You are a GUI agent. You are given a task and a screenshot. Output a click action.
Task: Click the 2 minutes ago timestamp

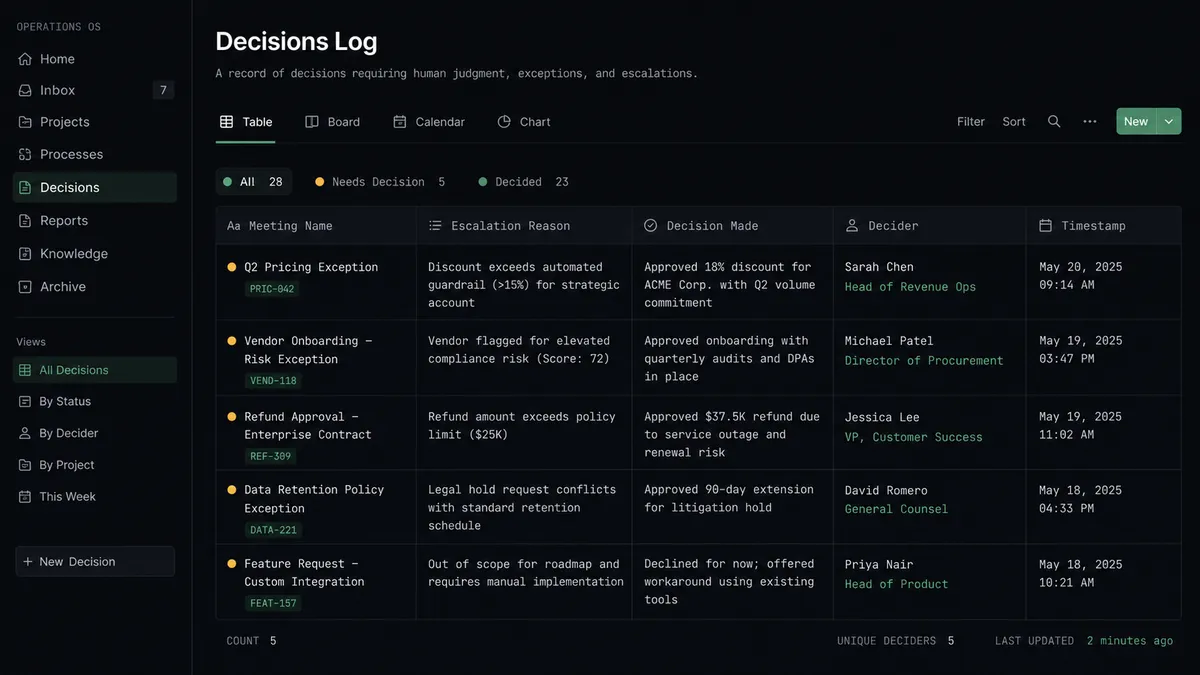tap(1130, 641)
